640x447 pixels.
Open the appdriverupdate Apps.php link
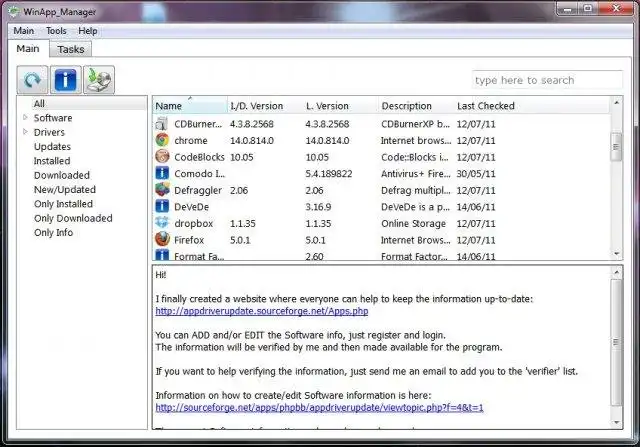tap(262, 311)
